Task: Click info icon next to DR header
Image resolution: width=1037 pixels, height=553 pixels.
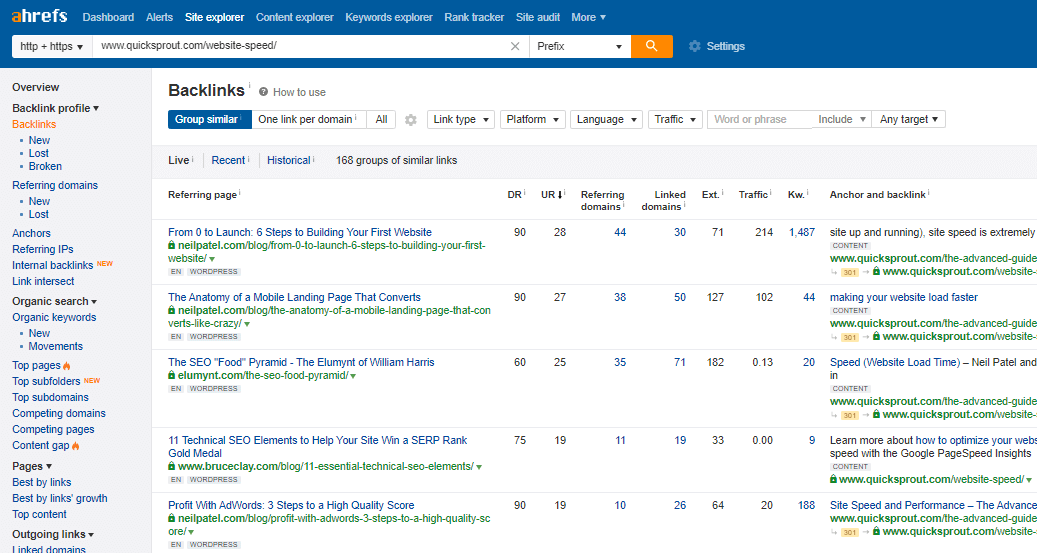Action: (x=524, y=192)
